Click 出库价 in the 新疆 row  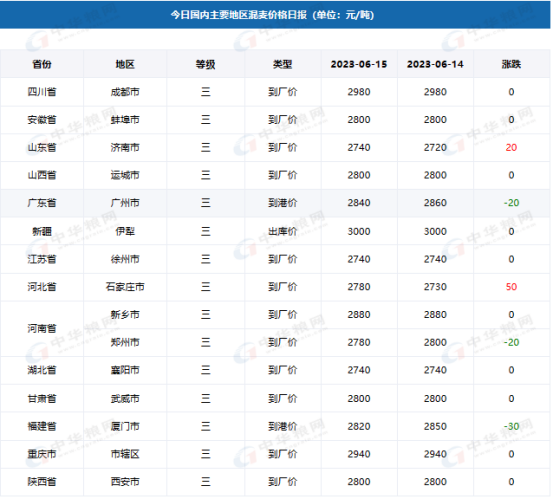pos(282,231)
